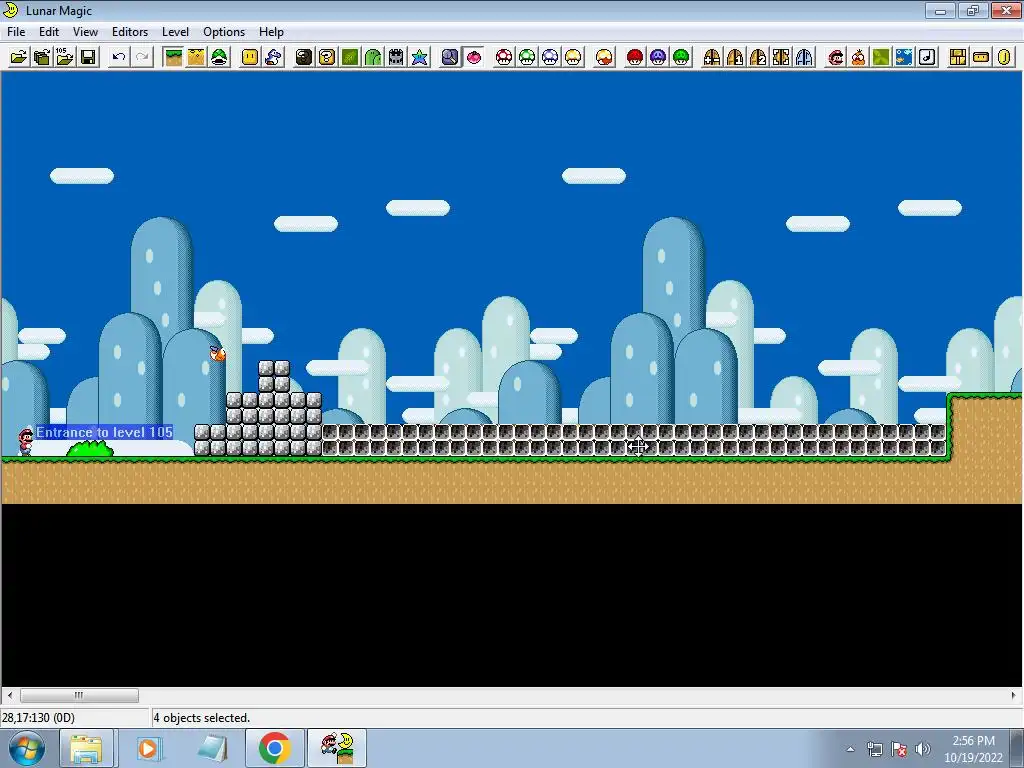Image resolution: width=1024 pixels, height=768 pixels.
Task: Click the orange duck-like sprite toolbar icon
Action: click(x=858, y=57)
